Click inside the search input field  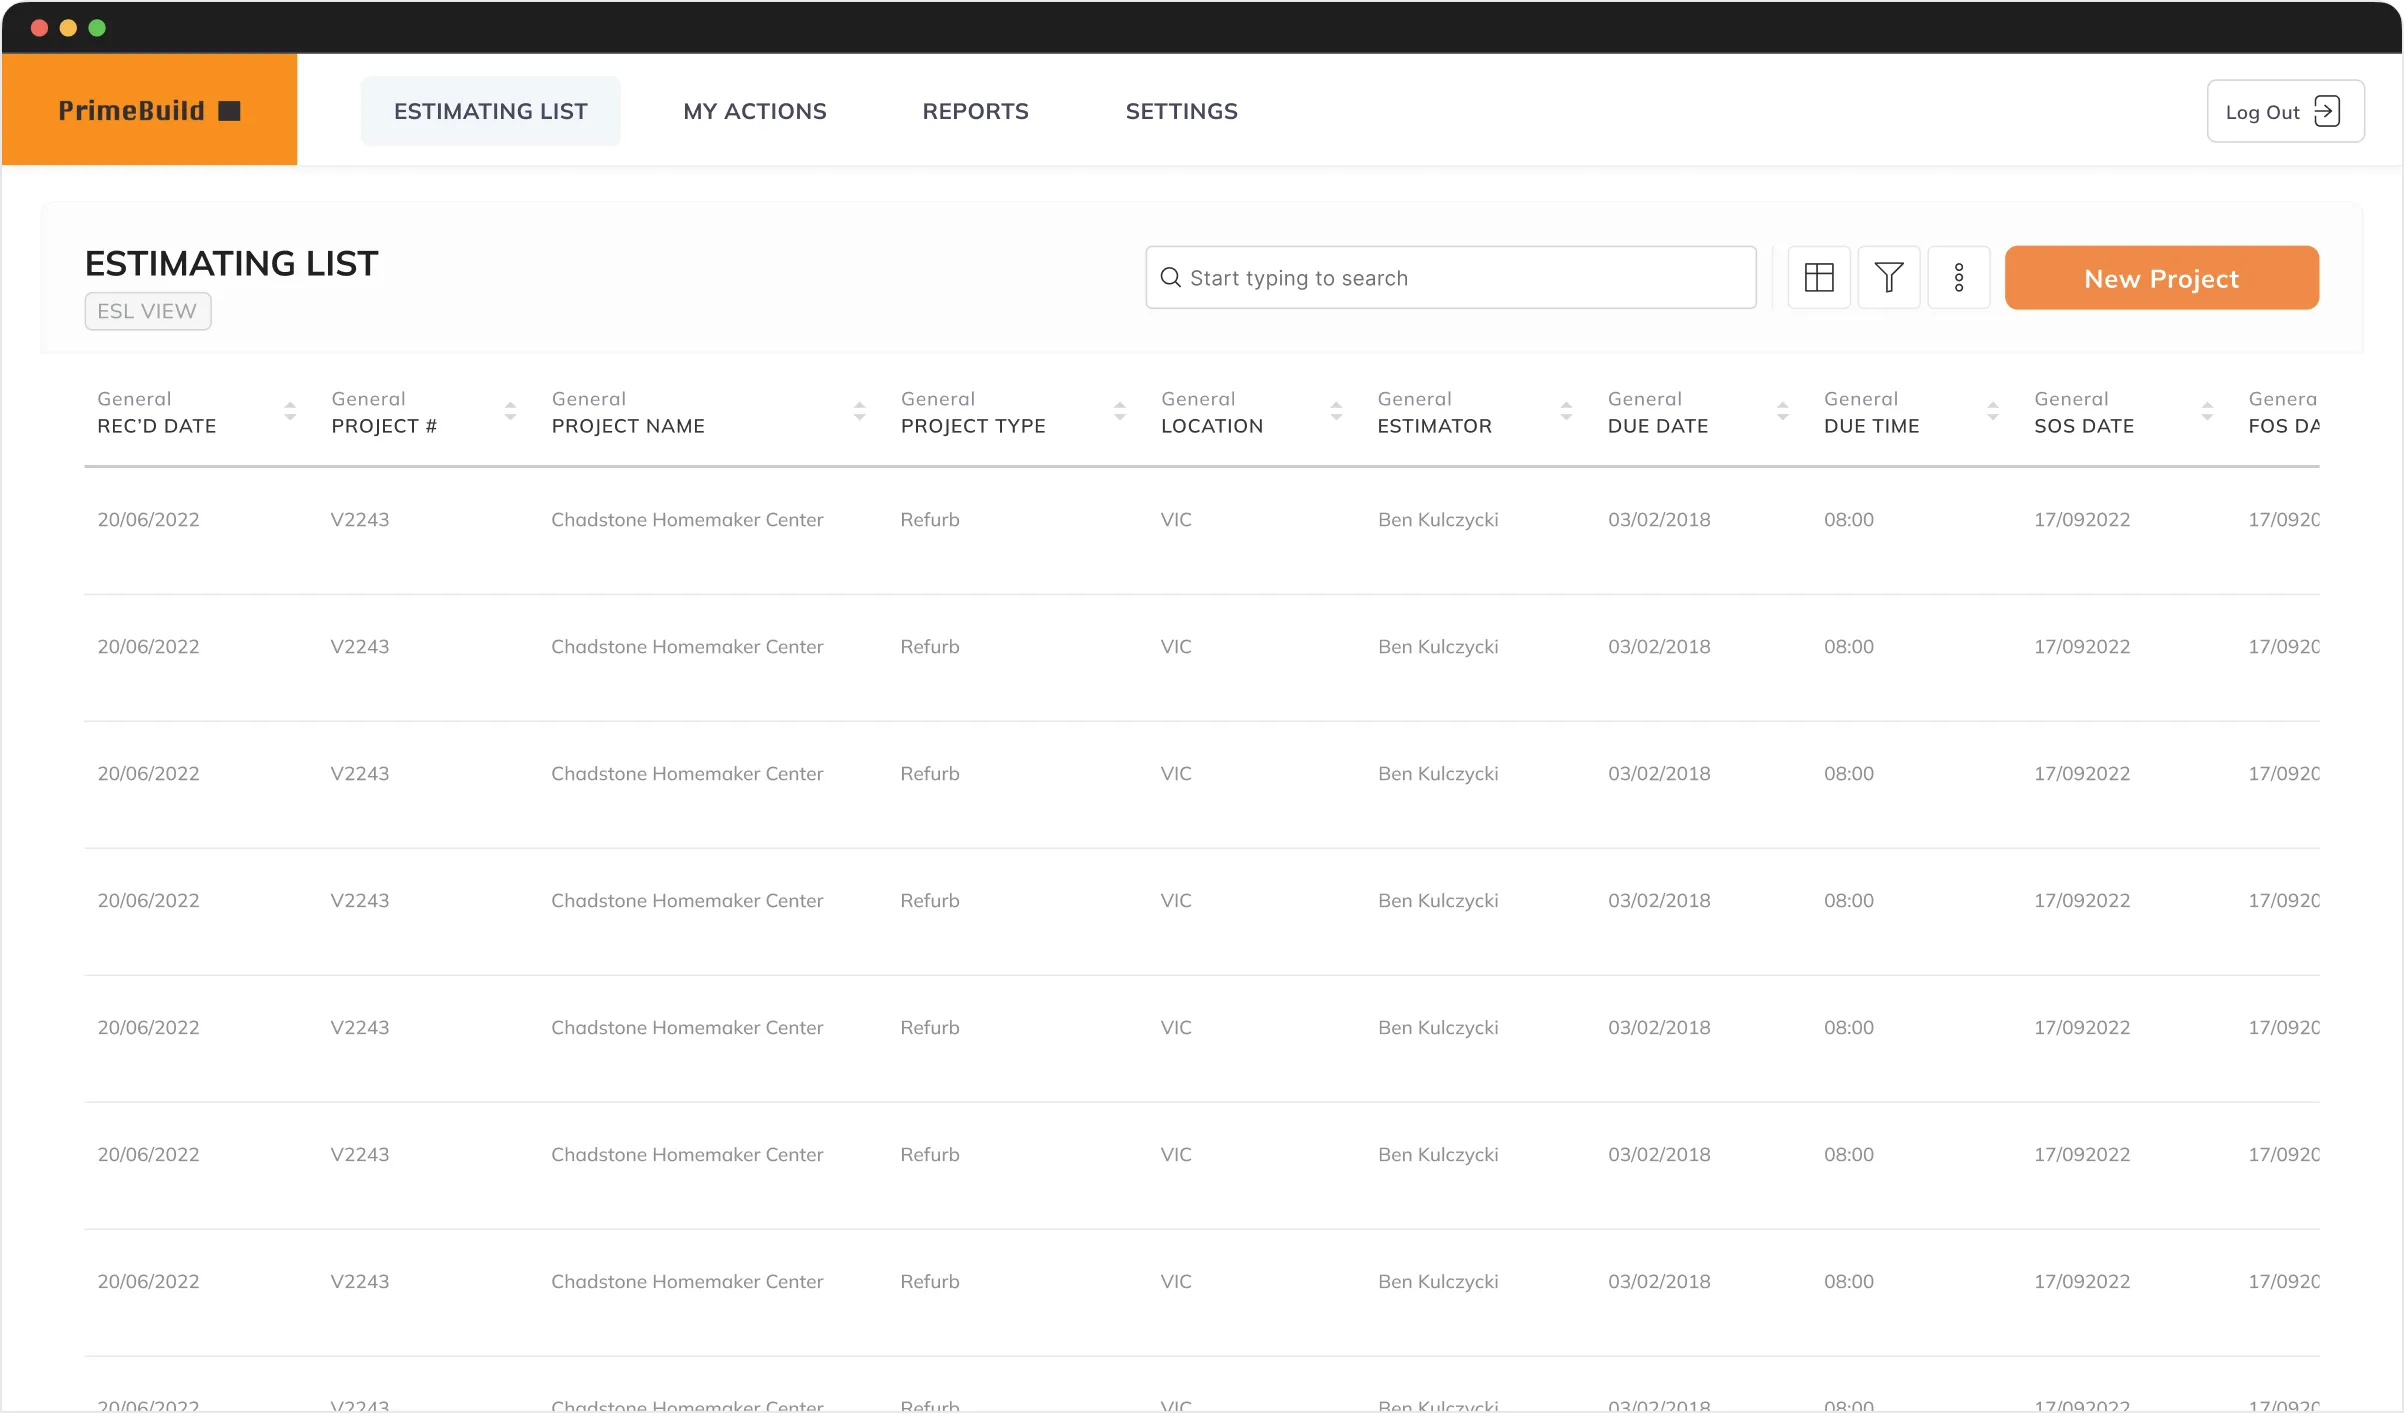[x=1400, y=277]
